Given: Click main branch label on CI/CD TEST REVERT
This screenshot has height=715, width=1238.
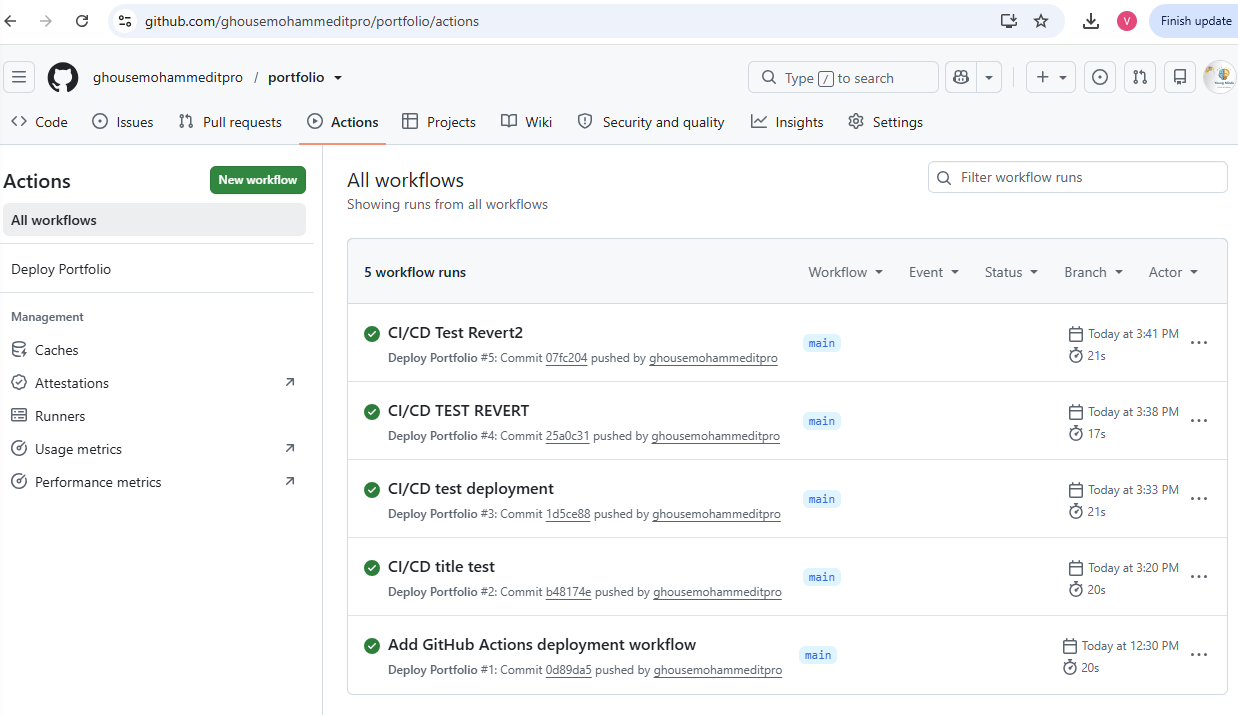Looking at the screenshot, I should 822,421.
